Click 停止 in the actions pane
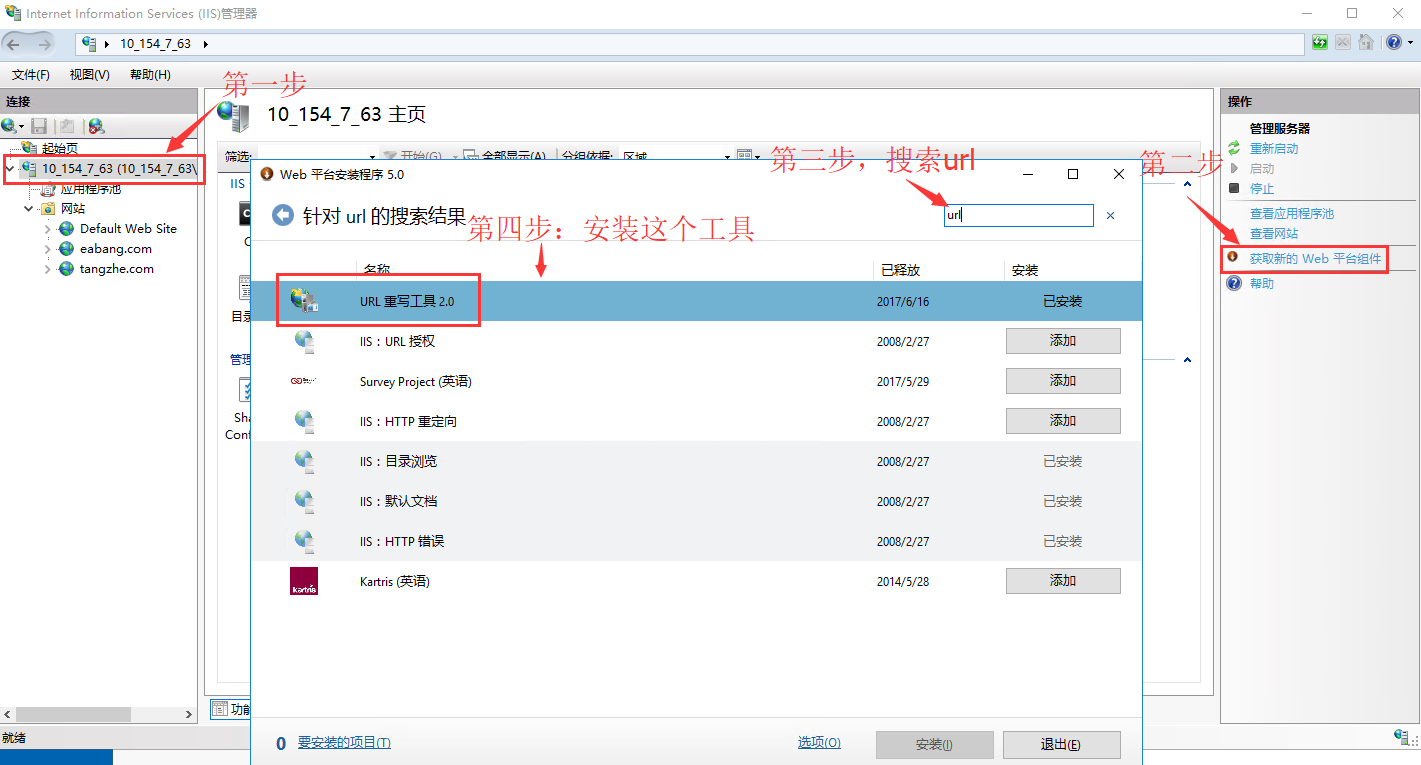This screenshot has height=765, width=1421. point(1262,188)
